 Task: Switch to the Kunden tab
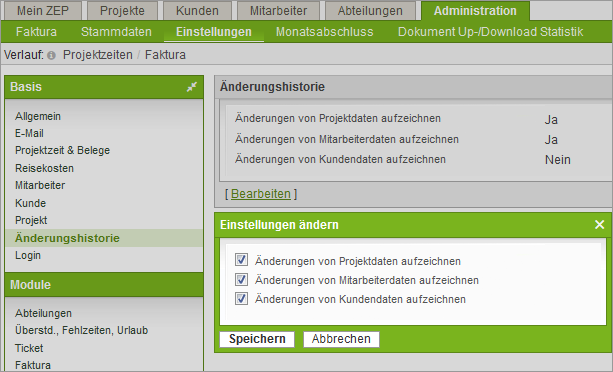pos(197,11)
